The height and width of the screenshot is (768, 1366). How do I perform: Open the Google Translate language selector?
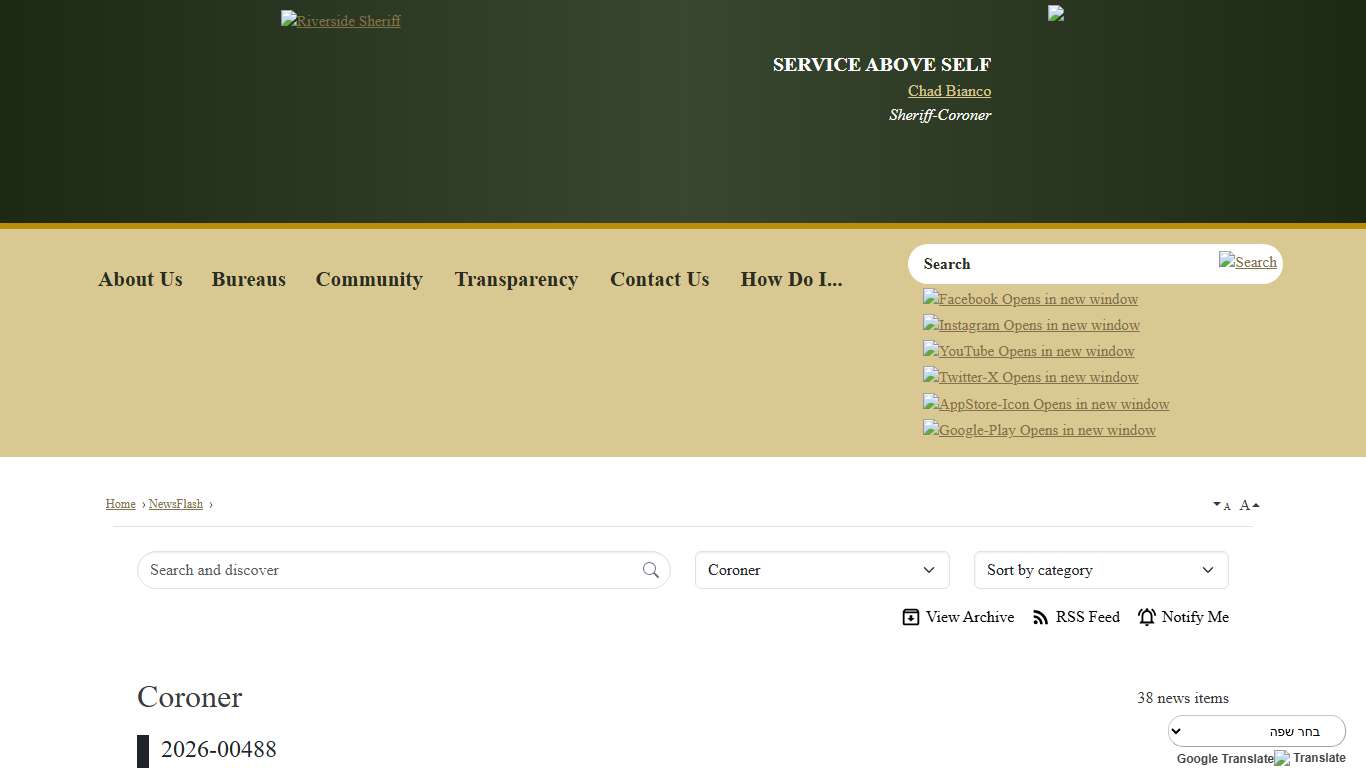coord(1257,730)
